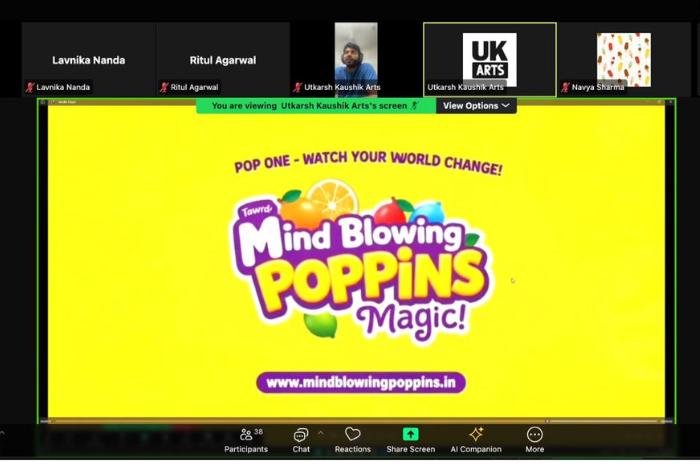
Task: Open the Participants panel
Action: click(x=246, y=440)
